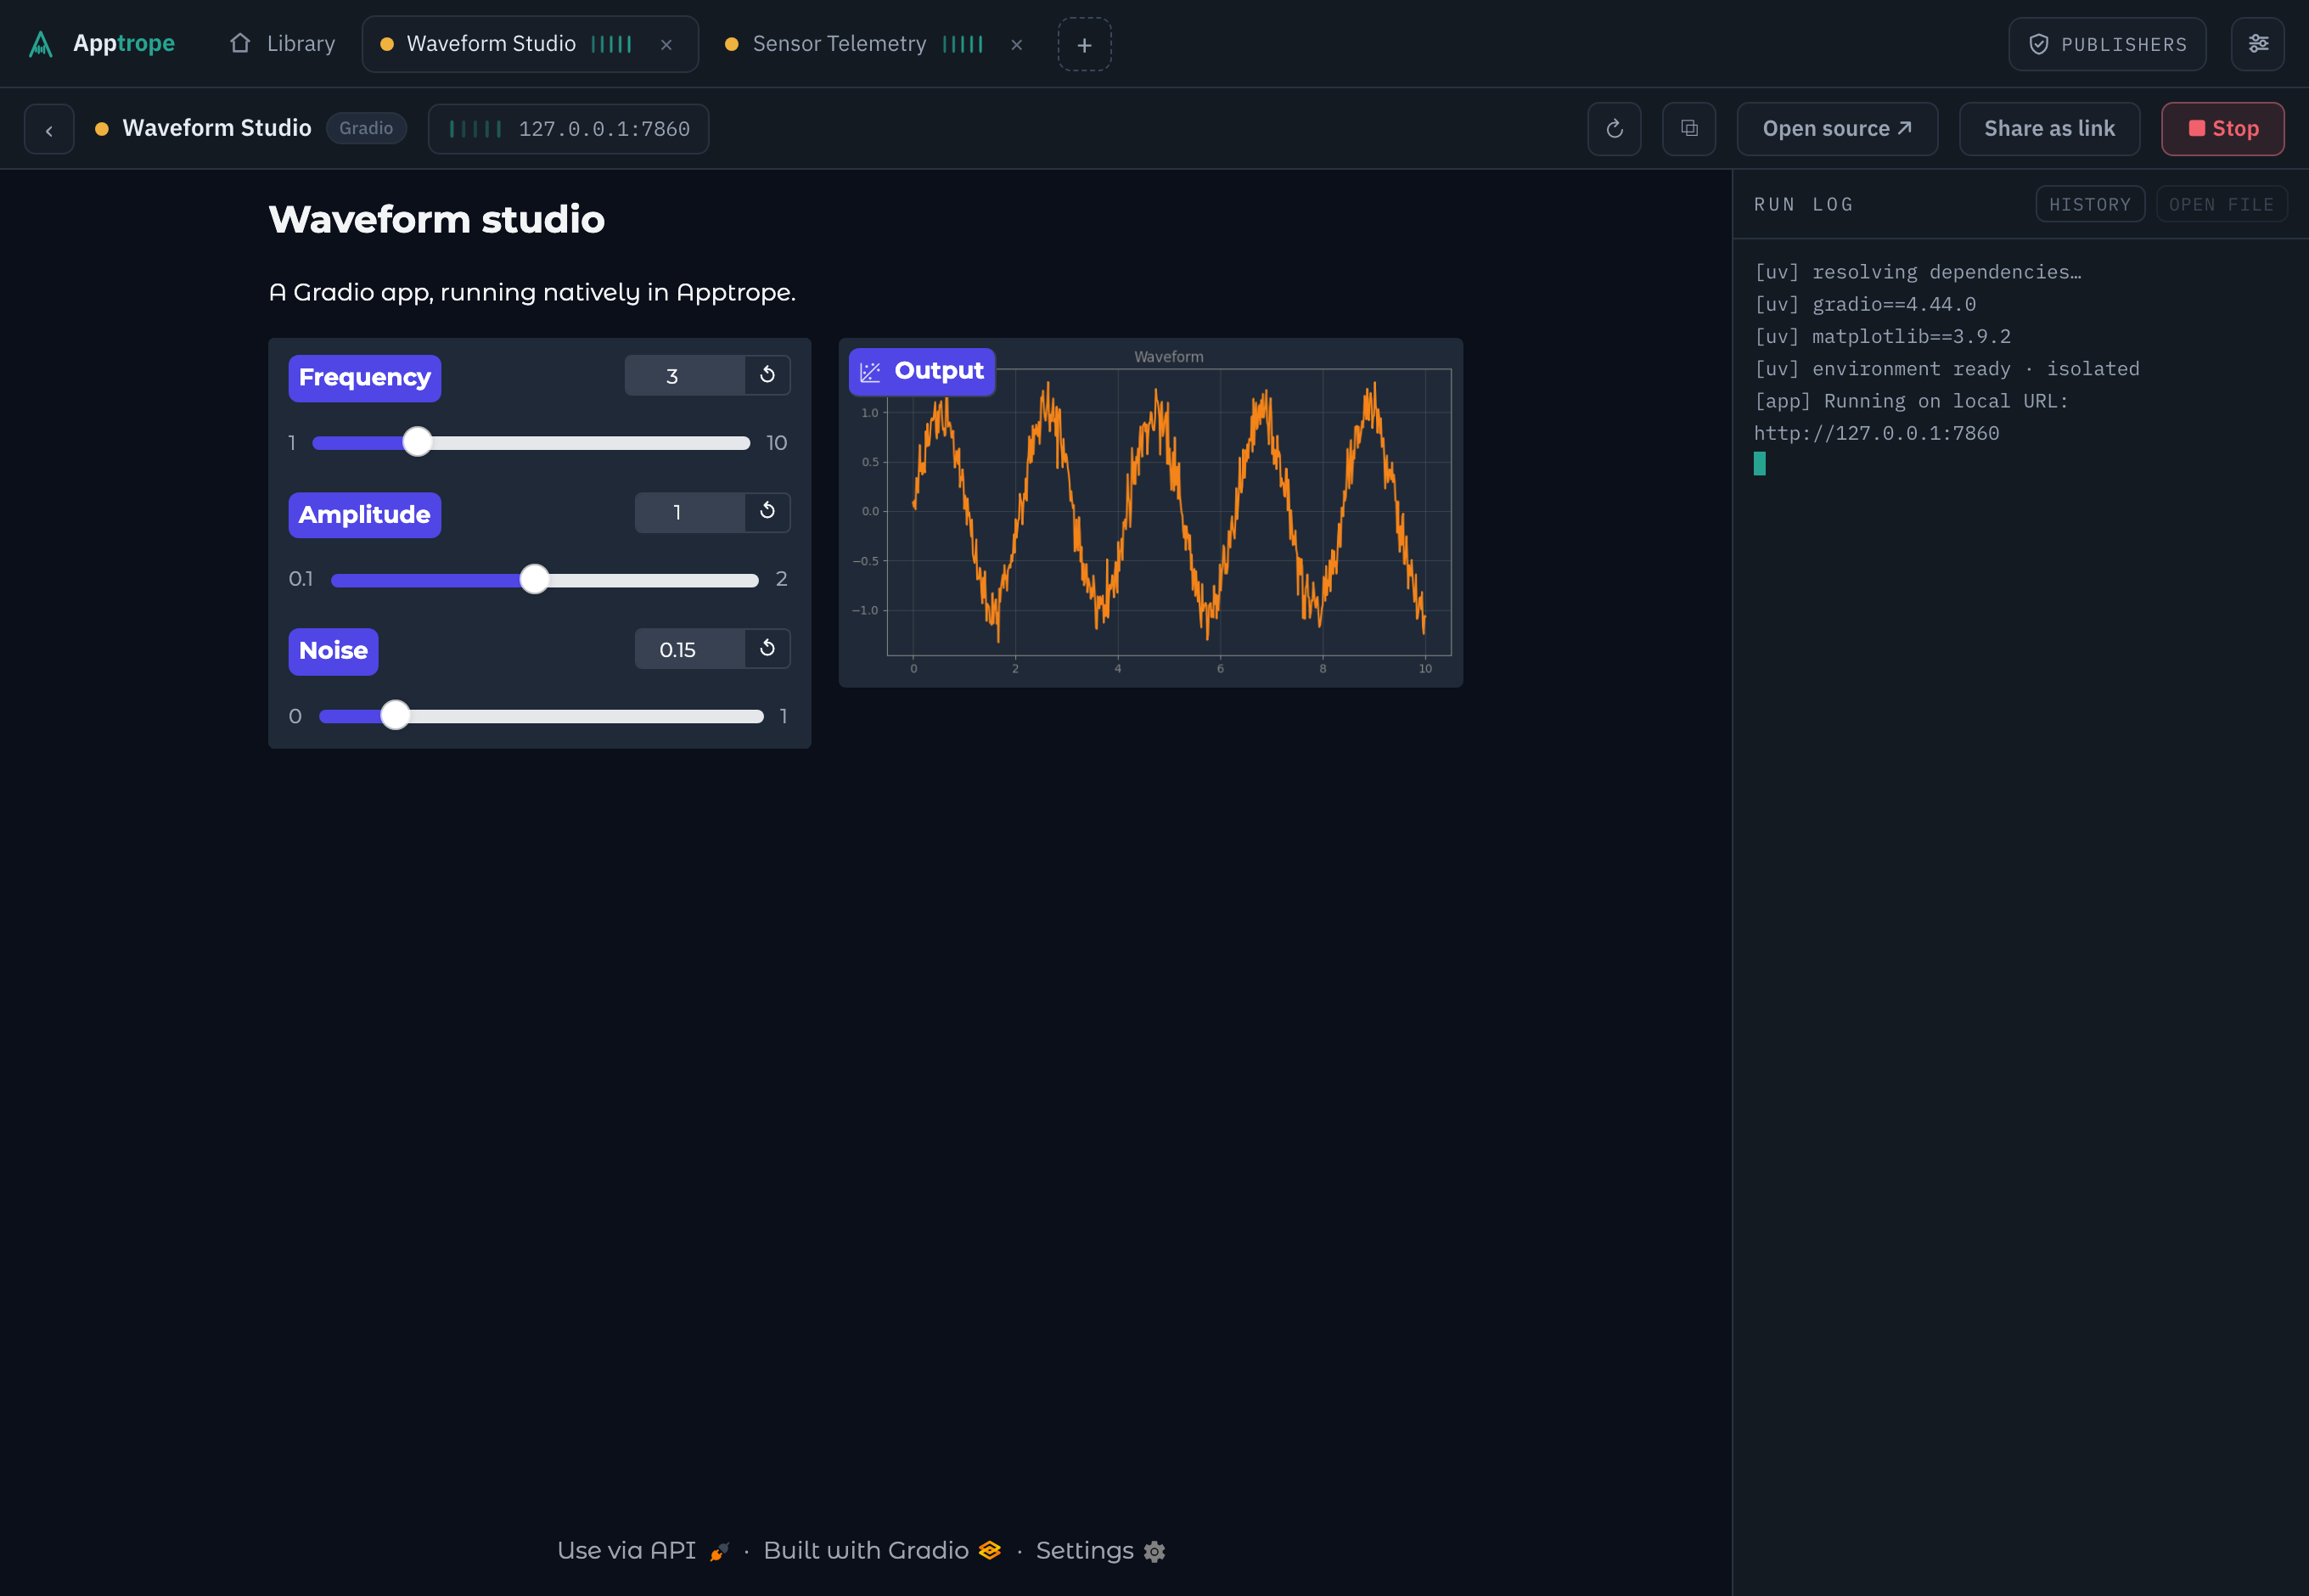Click the Waveform plot image

point(1150,513)
